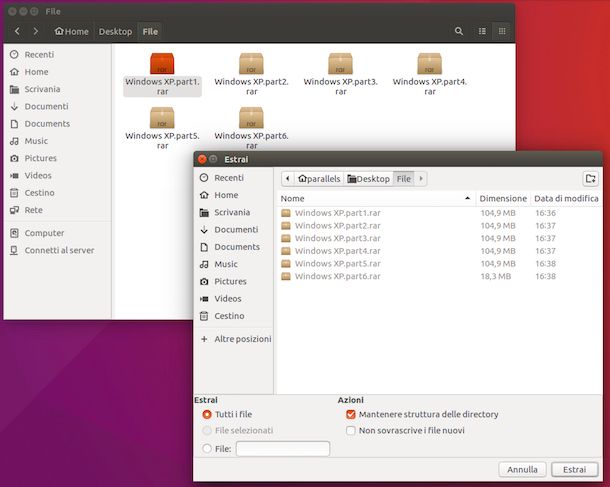610x487 pixels.
Task: Open Recenti in Files window sidebar
Action: tap(58, 54)
